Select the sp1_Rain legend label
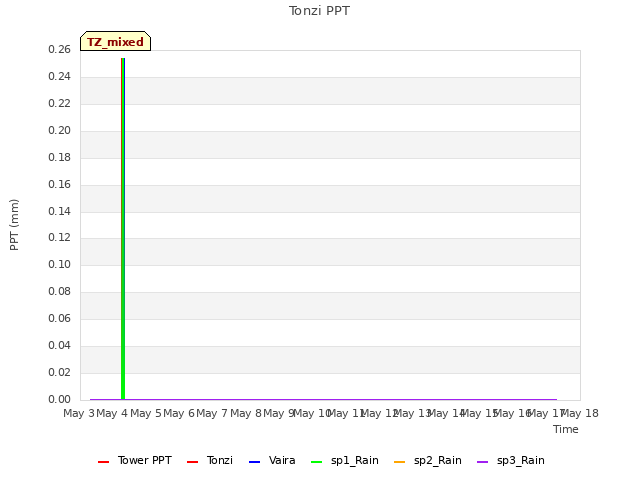The width and height of the screenshot is (640, 480). click(x=355, y=460)
